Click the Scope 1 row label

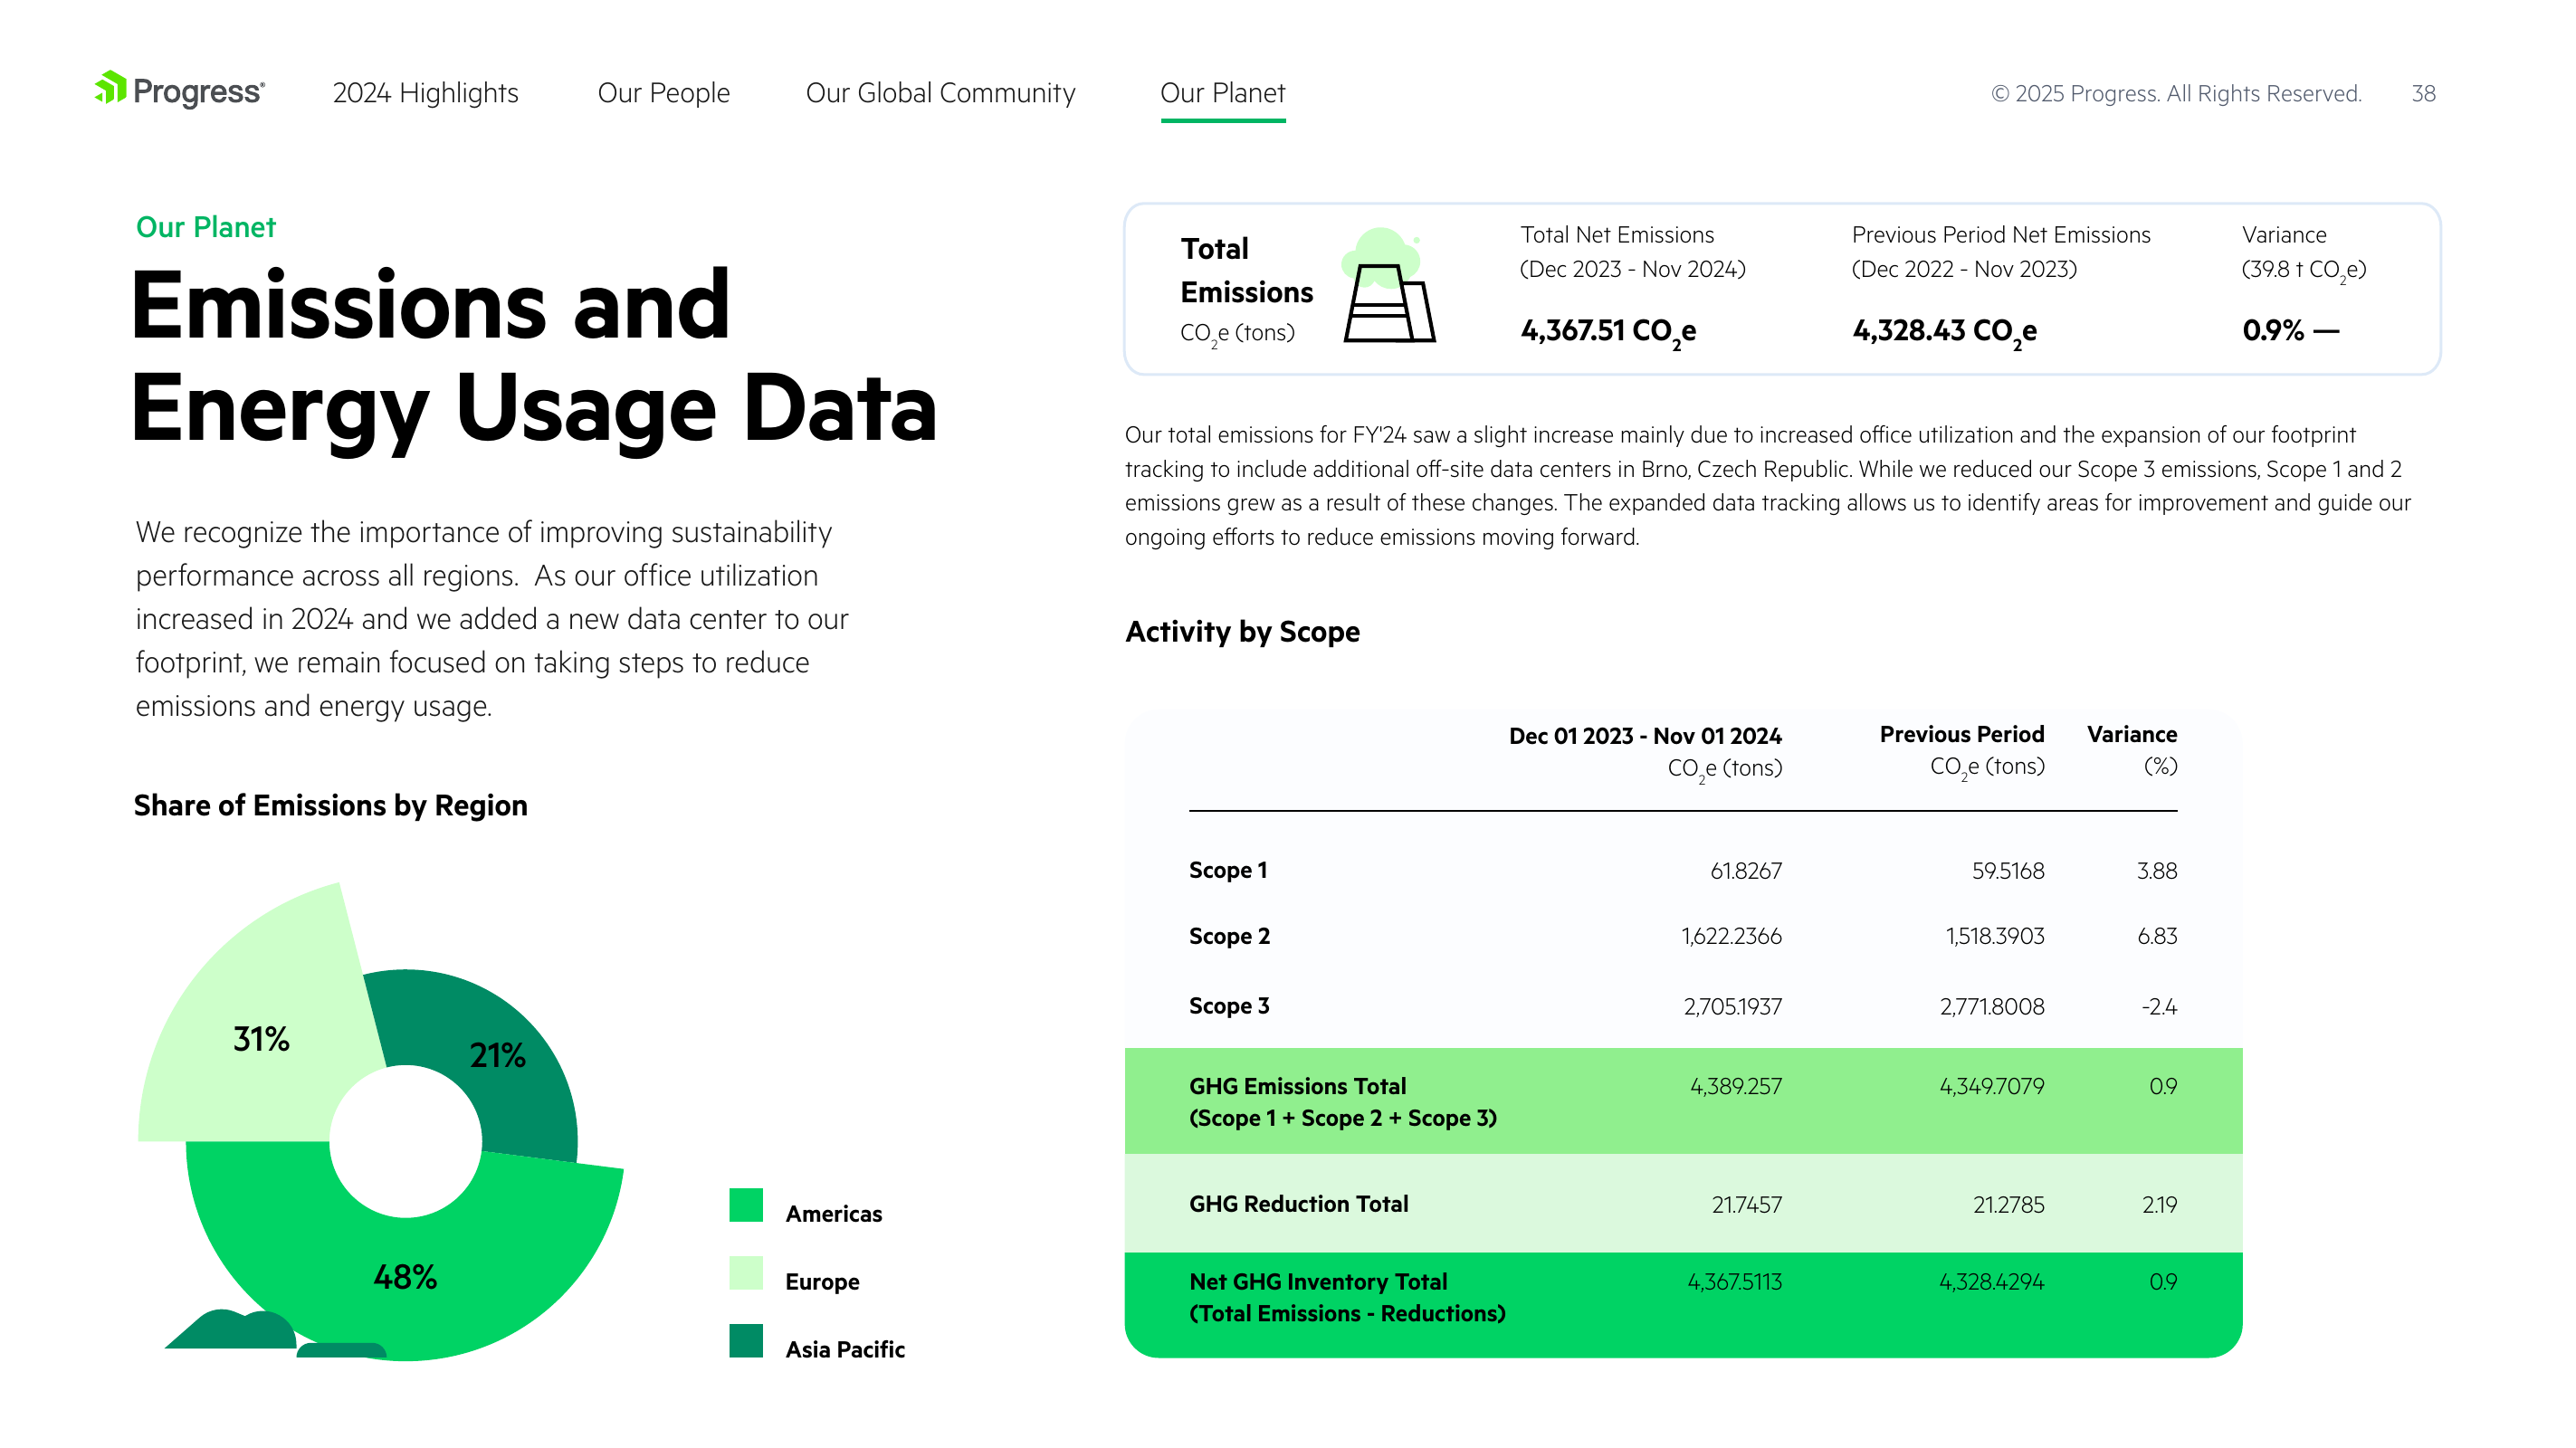1228,870
